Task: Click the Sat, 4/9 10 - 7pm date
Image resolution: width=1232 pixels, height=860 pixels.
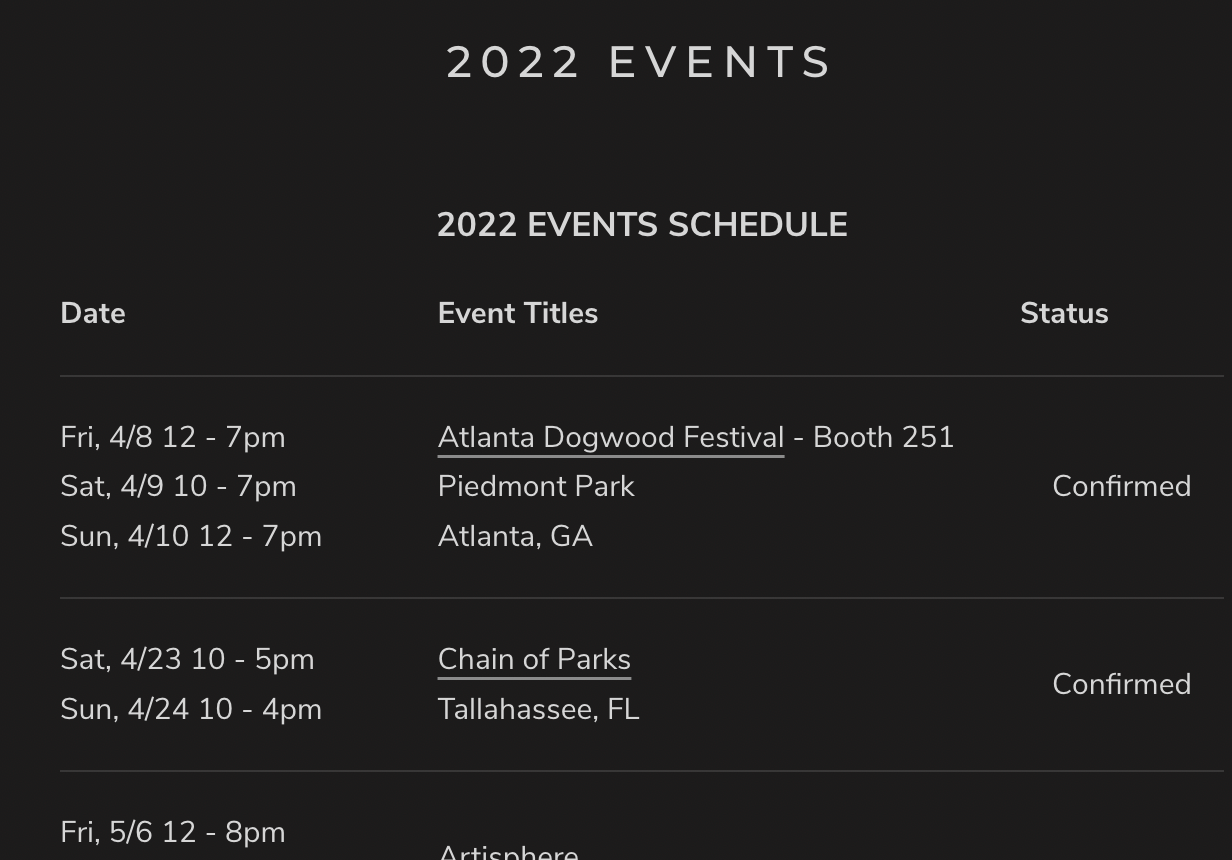Action: click(x=178, y=487)
